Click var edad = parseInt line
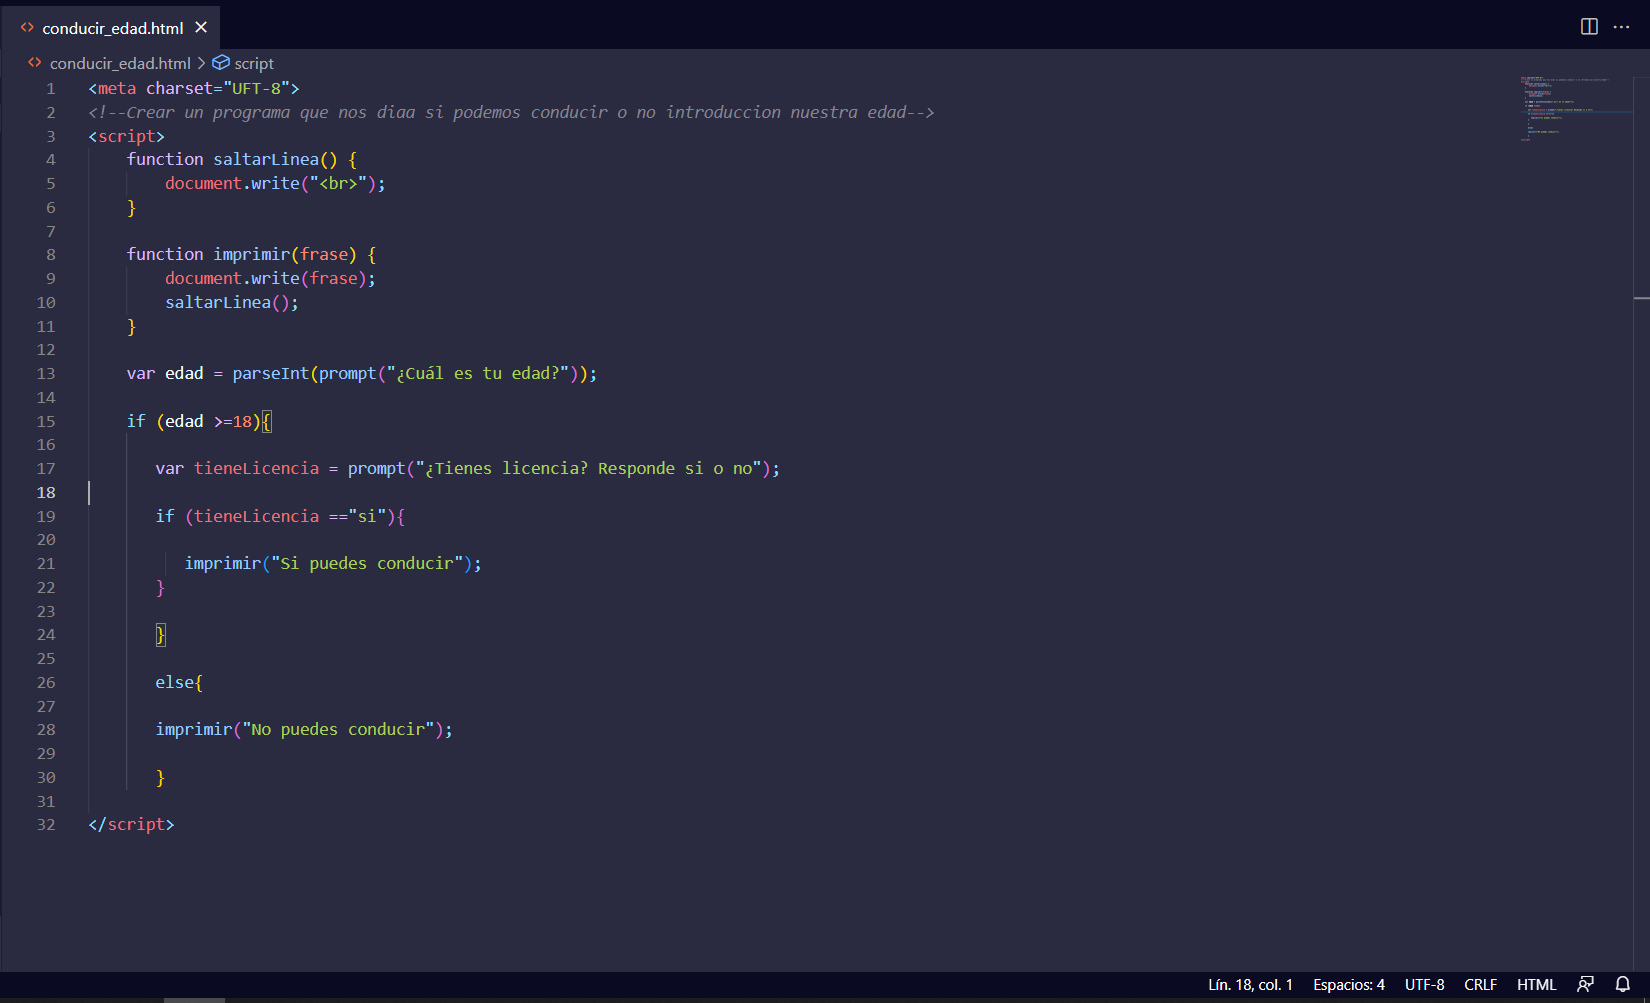This screenshot has height=1003, width=1650. pos(362,373)
